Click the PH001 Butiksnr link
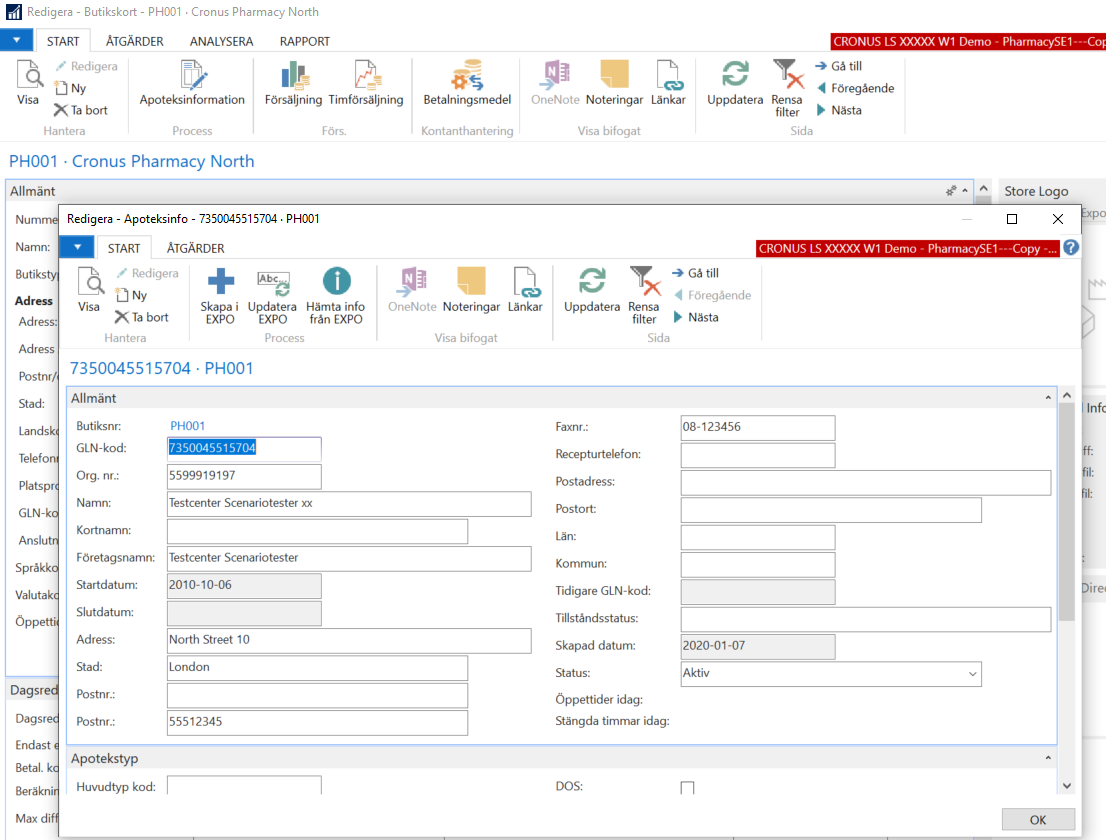This screenshot has height=840, width=1106. [x=187, y=426]
